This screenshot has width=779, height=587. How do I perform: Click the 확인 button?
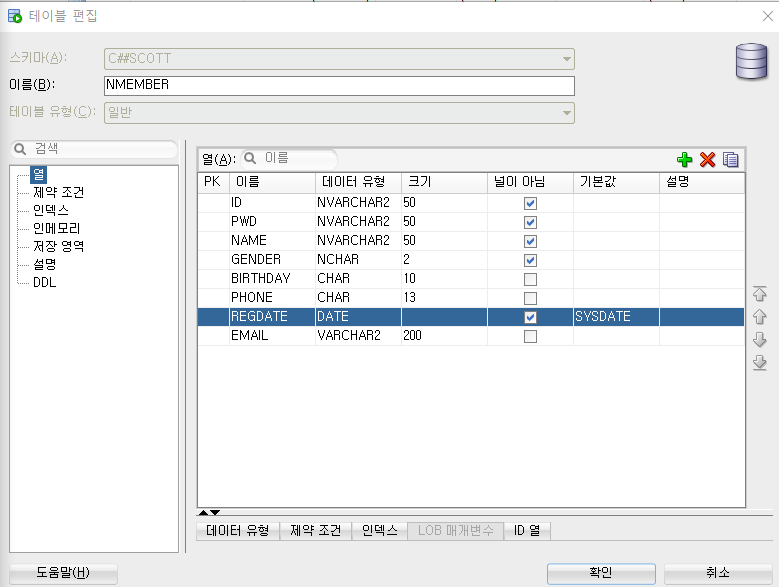(x=601, y=573)
